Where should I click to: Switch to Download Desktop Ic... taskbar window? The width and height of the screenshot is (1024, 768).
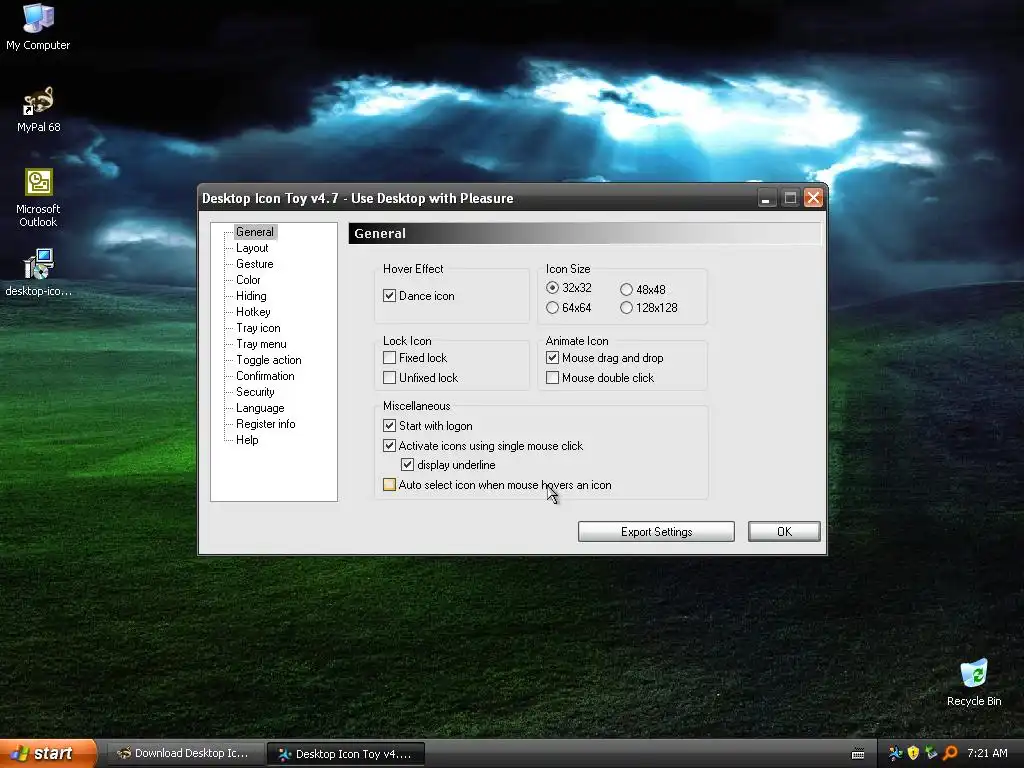pyautogui.click(x=184, y=753)
